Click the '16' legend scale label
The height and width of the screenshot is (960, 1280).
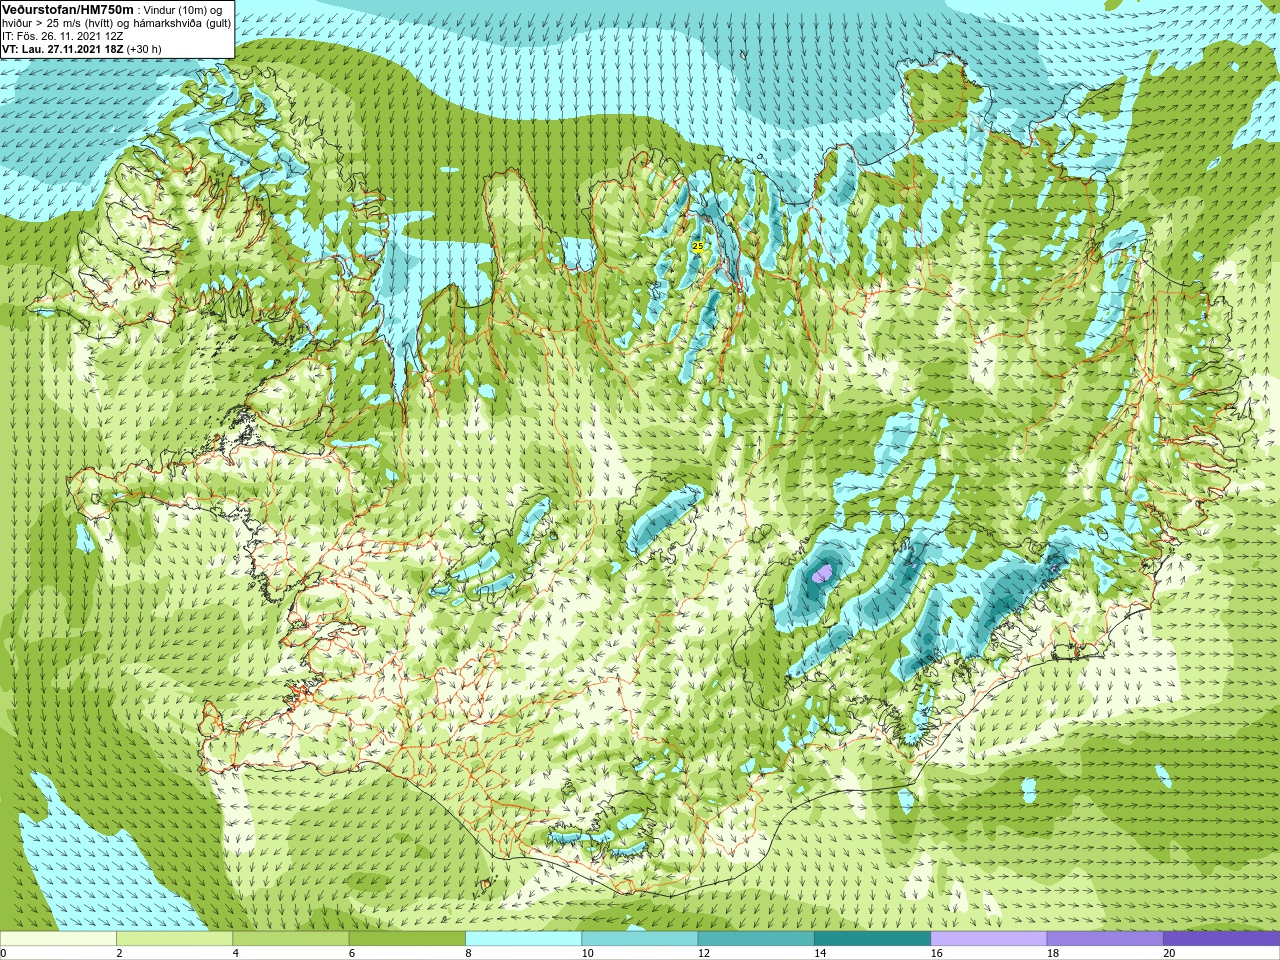[x=936, y=953]
